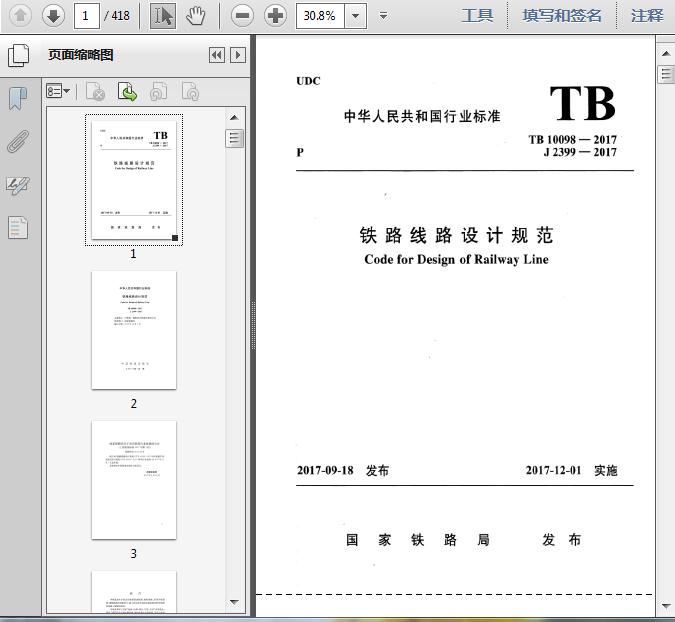Zoom out with the minus button
Image resolution: width=675 pixels, height=622 pixels.
(x=242, y=16)
